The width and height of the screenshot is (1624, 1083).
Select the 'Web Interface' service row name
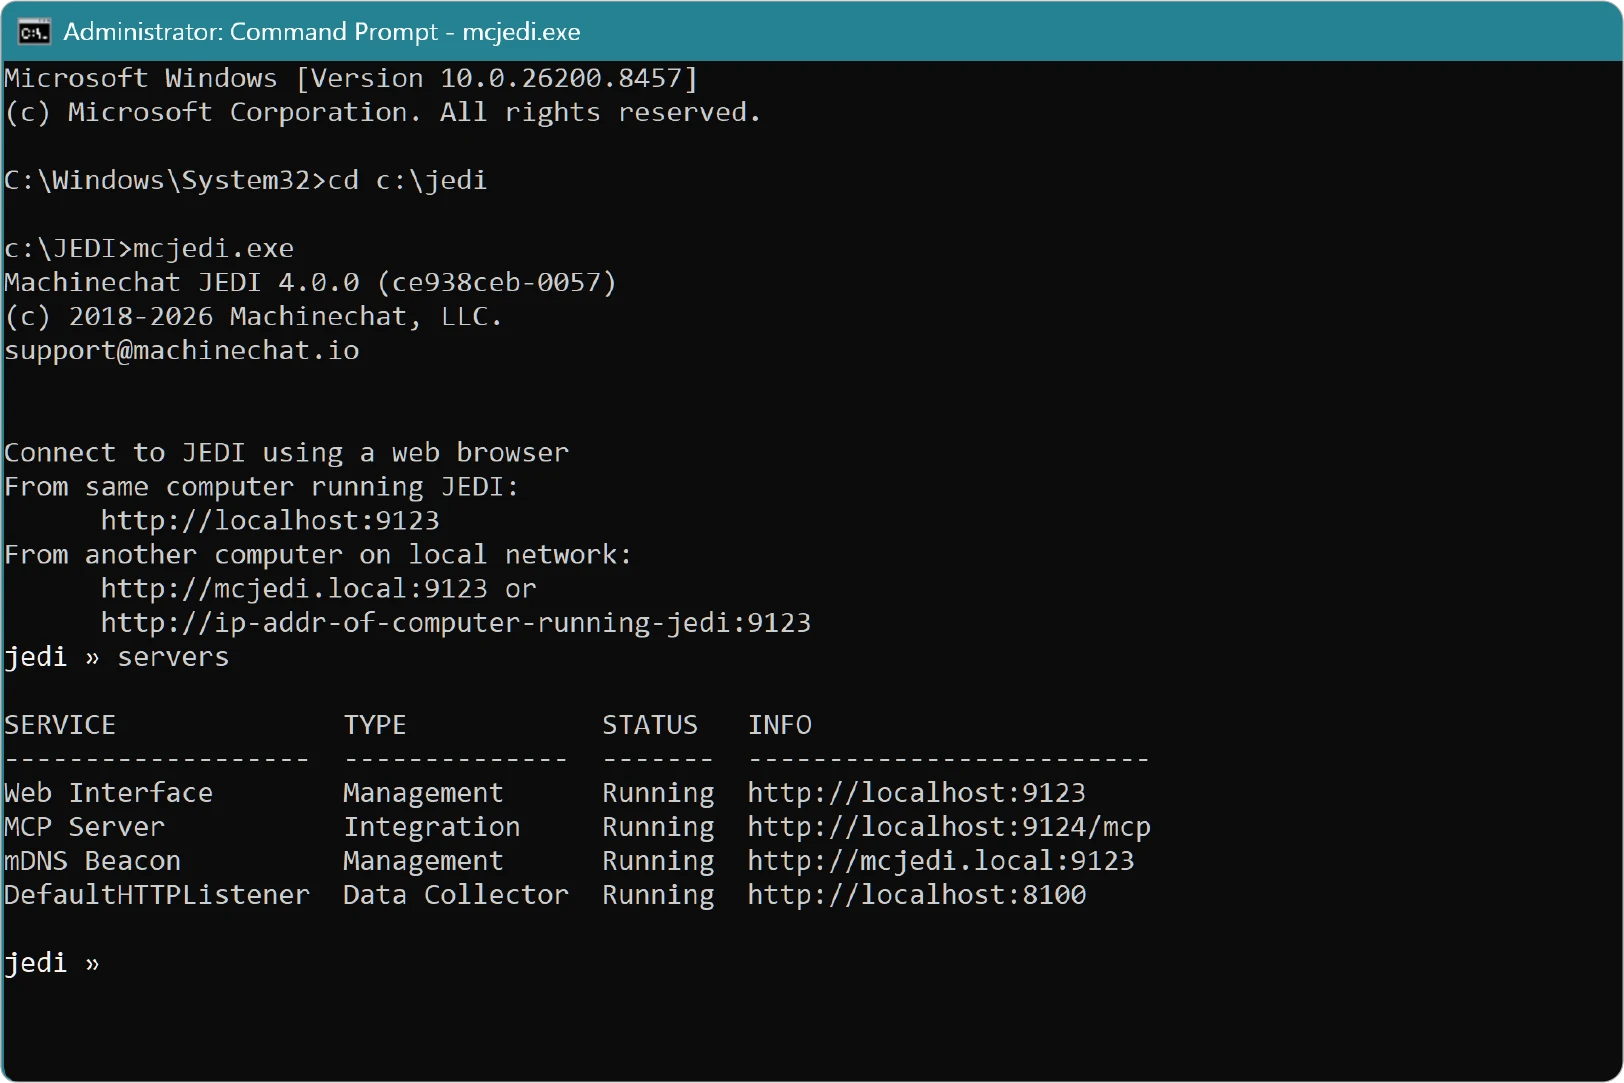(x=109, y=793)
